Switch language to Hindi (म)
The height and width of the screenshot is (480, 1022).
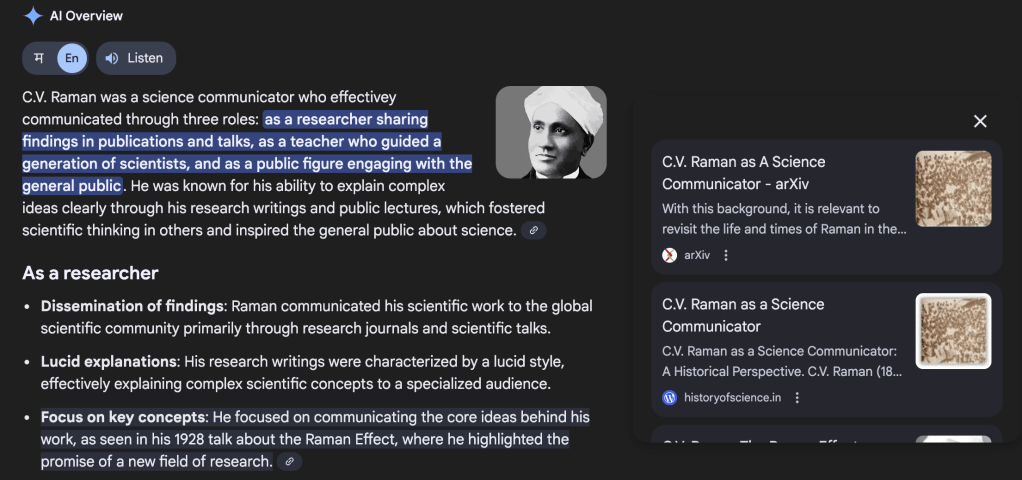pyautogui.click(x=39, y=58)
